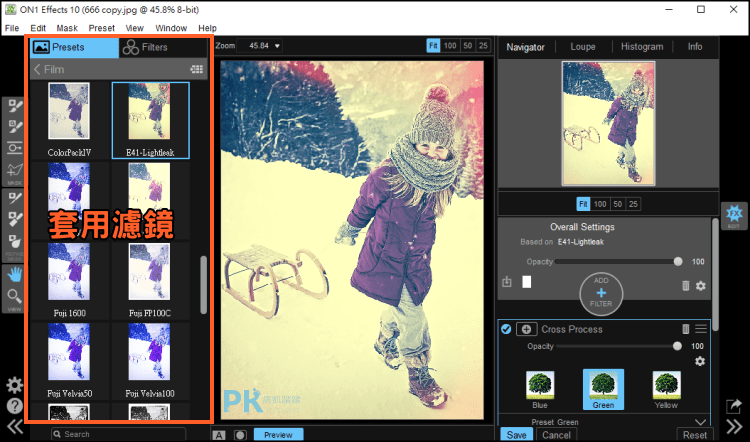Select the Line Mask tool
Image resolution: width=750 pixels, height=442 pixels.
pyautogui.click(x=14, y=169)
